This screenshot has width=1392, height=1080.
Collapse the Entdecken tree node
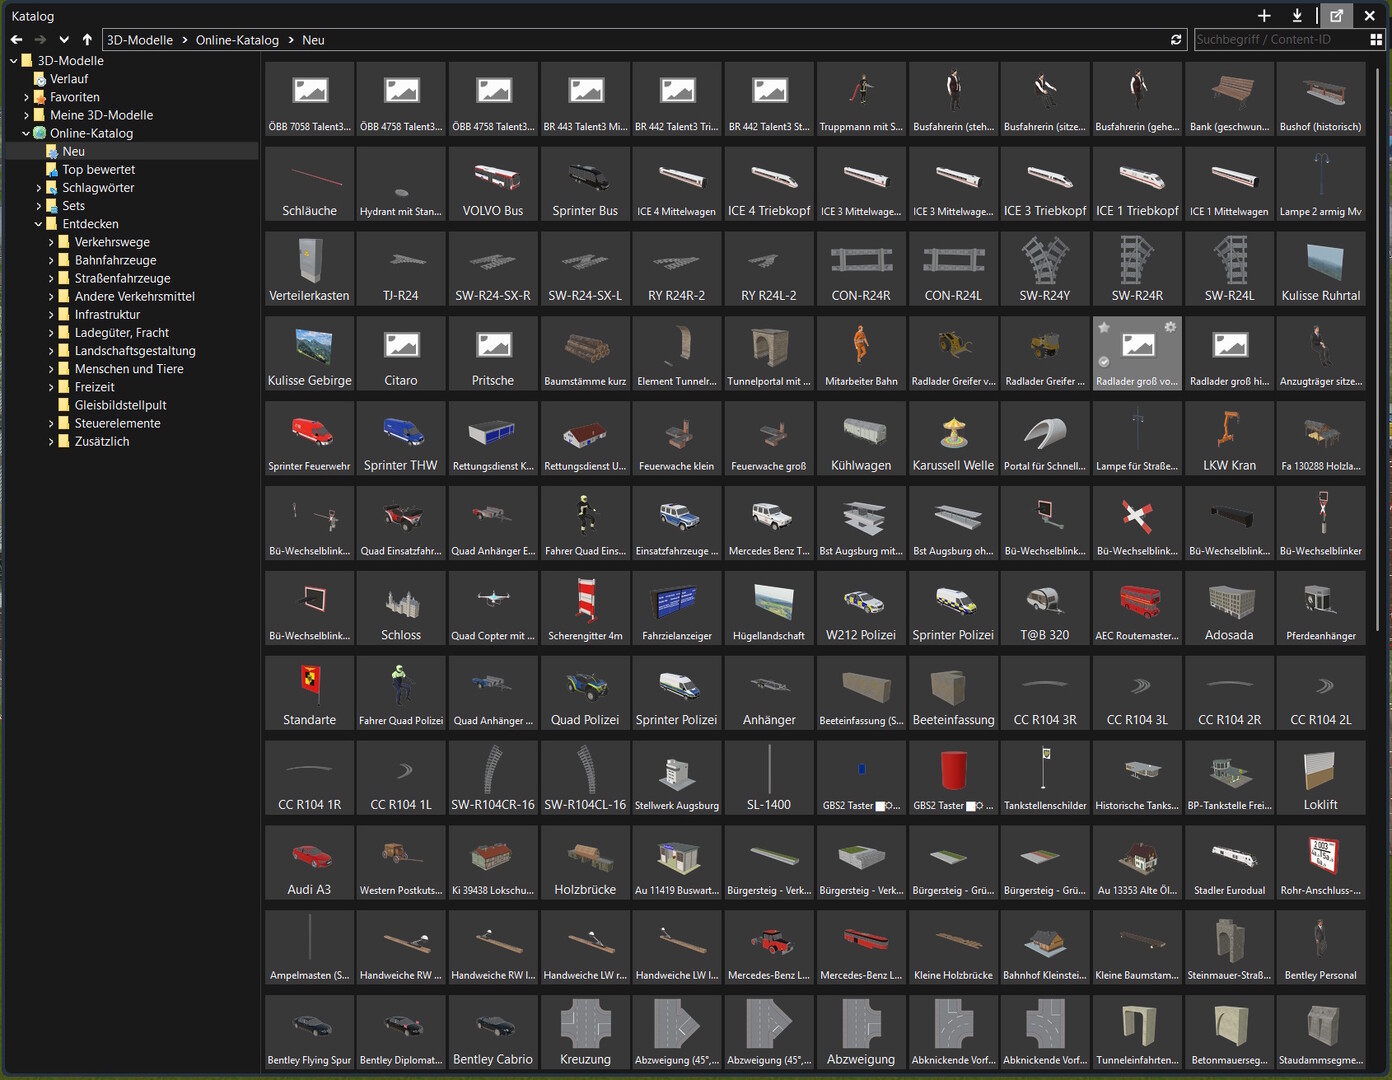[x=38, y=224]
